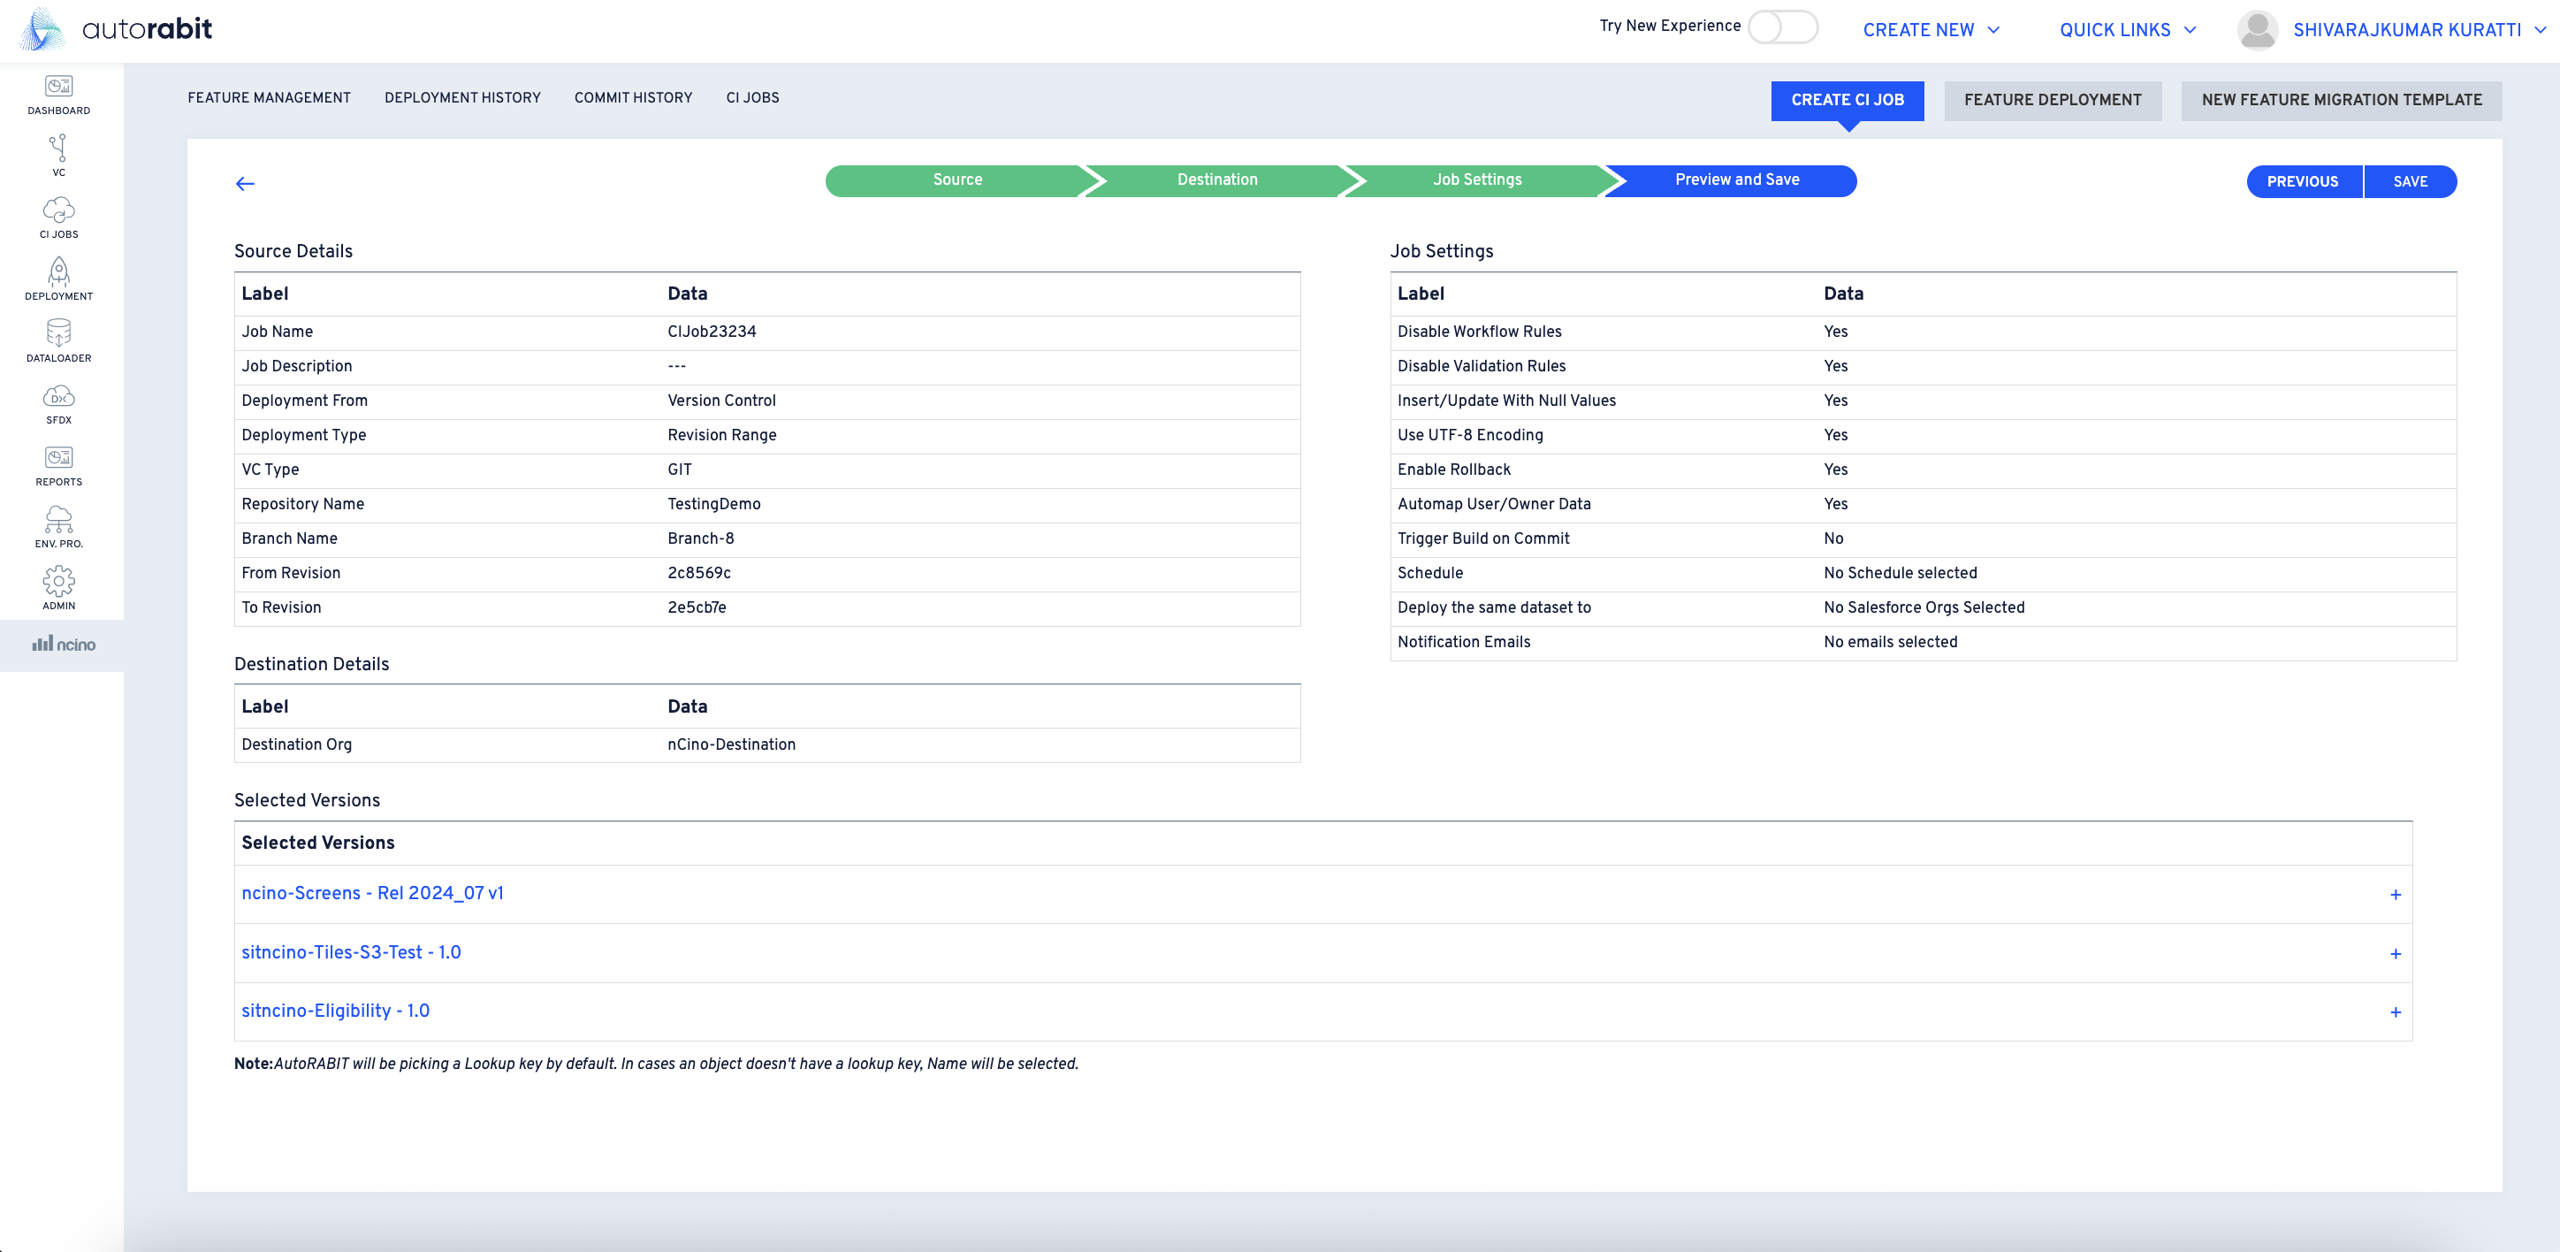Open the sitncino-Tiles-S3-Test - 1.0 link
This screenshot has width=2560, height=1252.
(x=351, y=953)
